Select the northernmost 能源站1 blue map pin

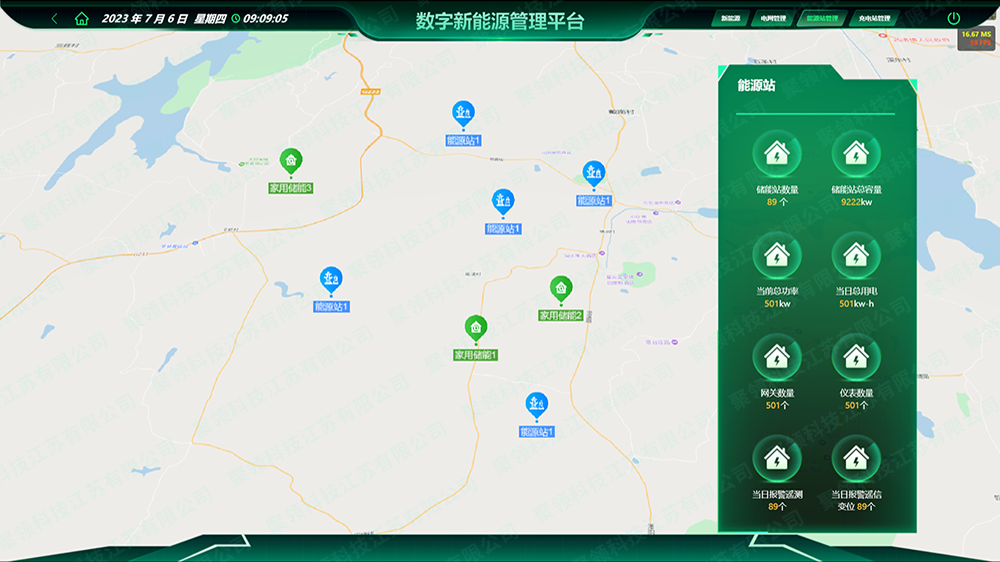463,115
